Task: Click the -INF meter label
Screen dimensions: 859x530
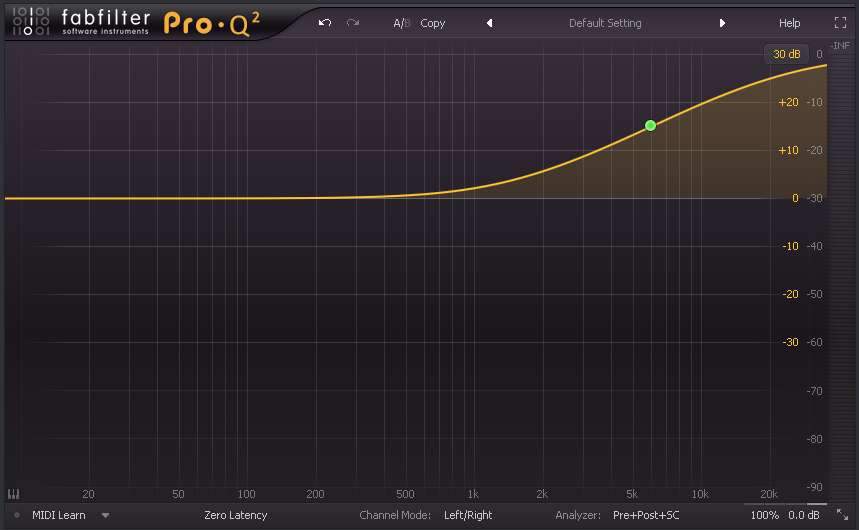Action: pyautogui.click(x=840, y=45)
